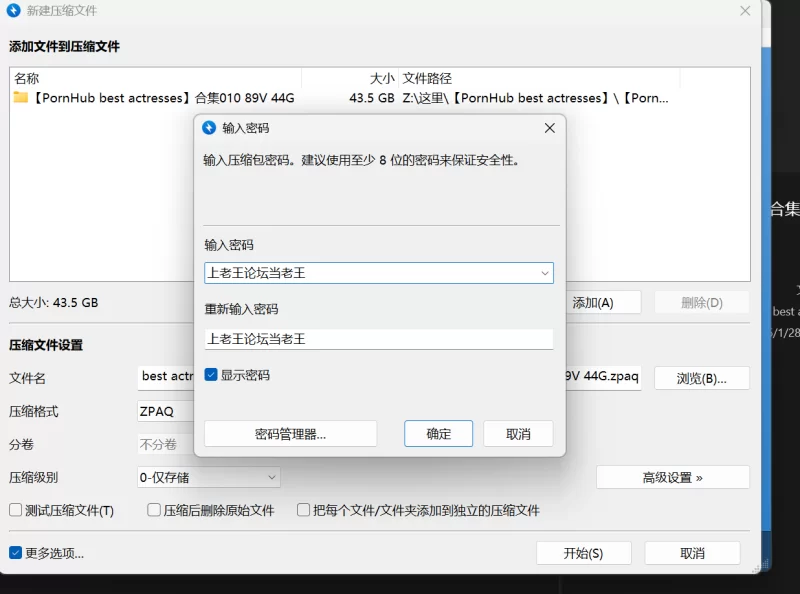Close the 输入密码 password dialog
Viewport: 800px width, 594px height.
point(549,128)
